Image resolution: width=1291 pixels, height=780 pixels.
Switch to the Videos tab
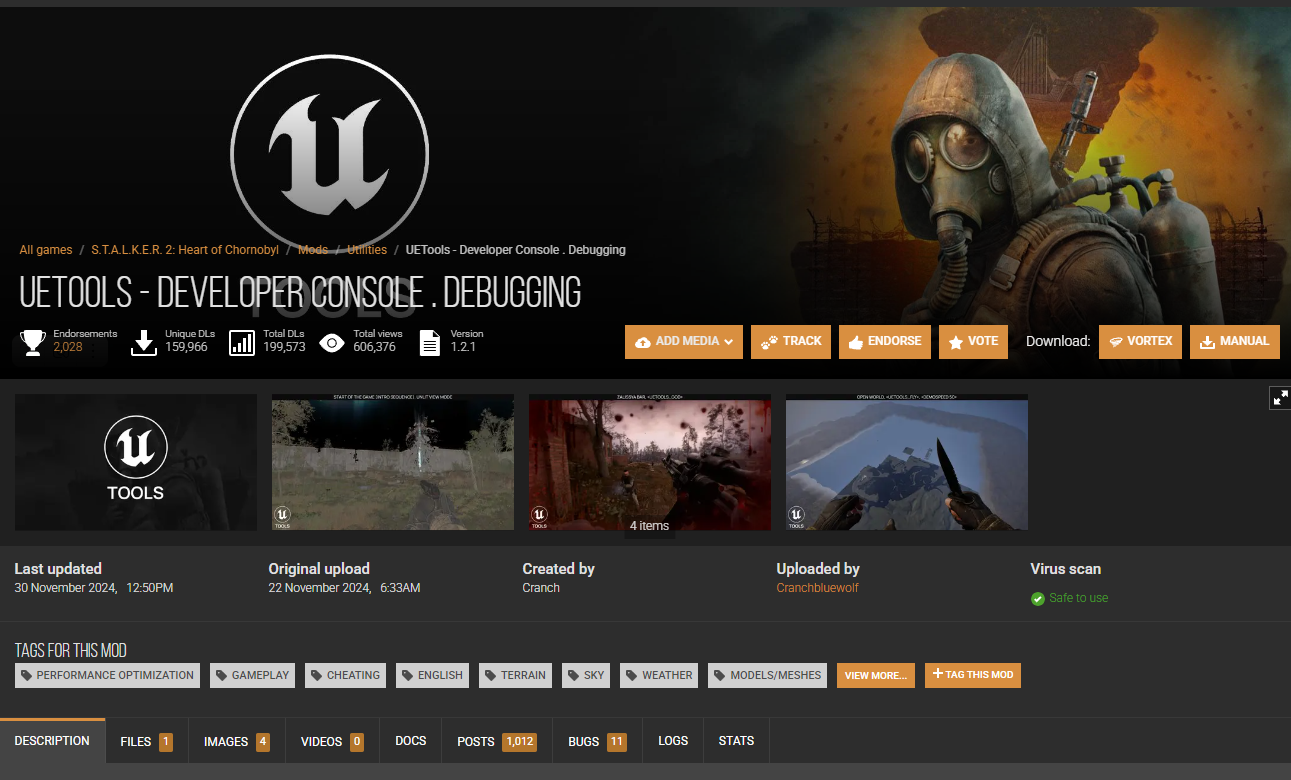(332, 742)
